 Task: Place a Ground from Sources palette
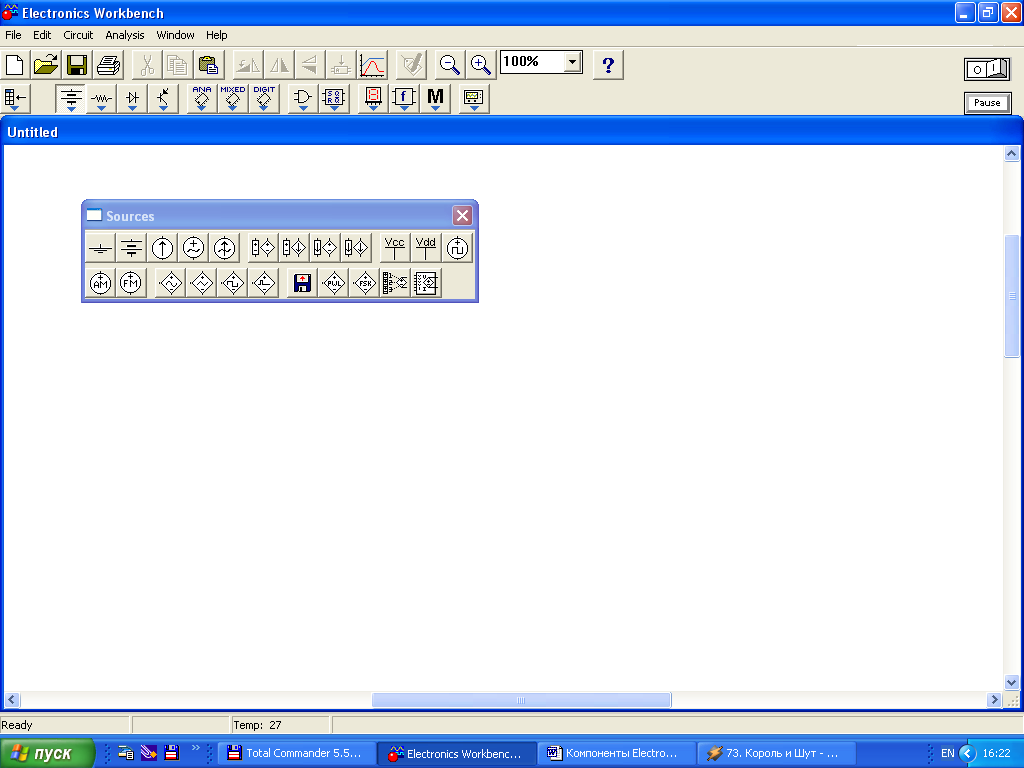[101, 248]
